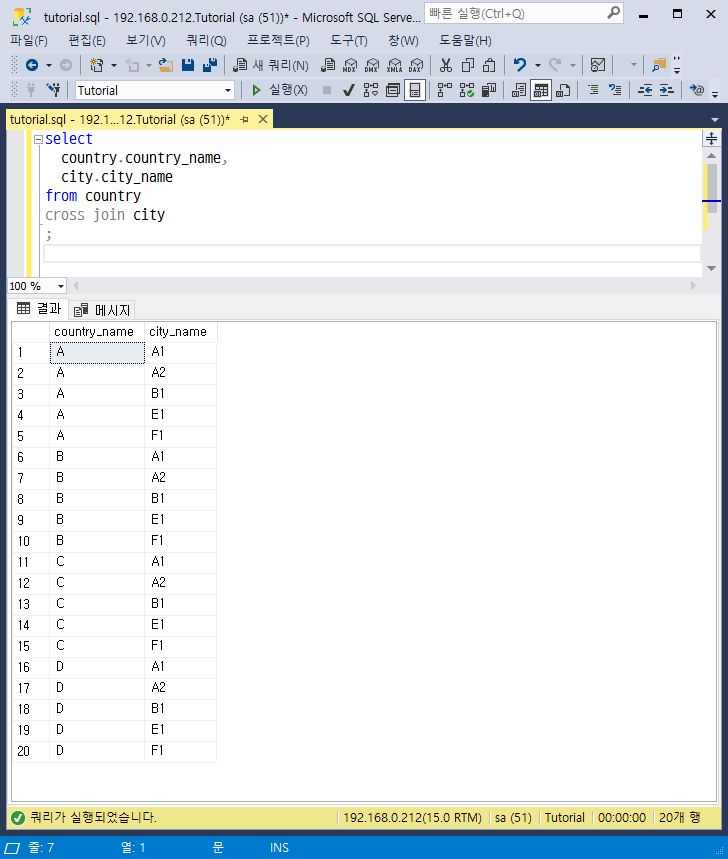Viewport: 728px width, 859px height.
Task: Click the Parse checkmark icon
Action: tap(348, 90)
